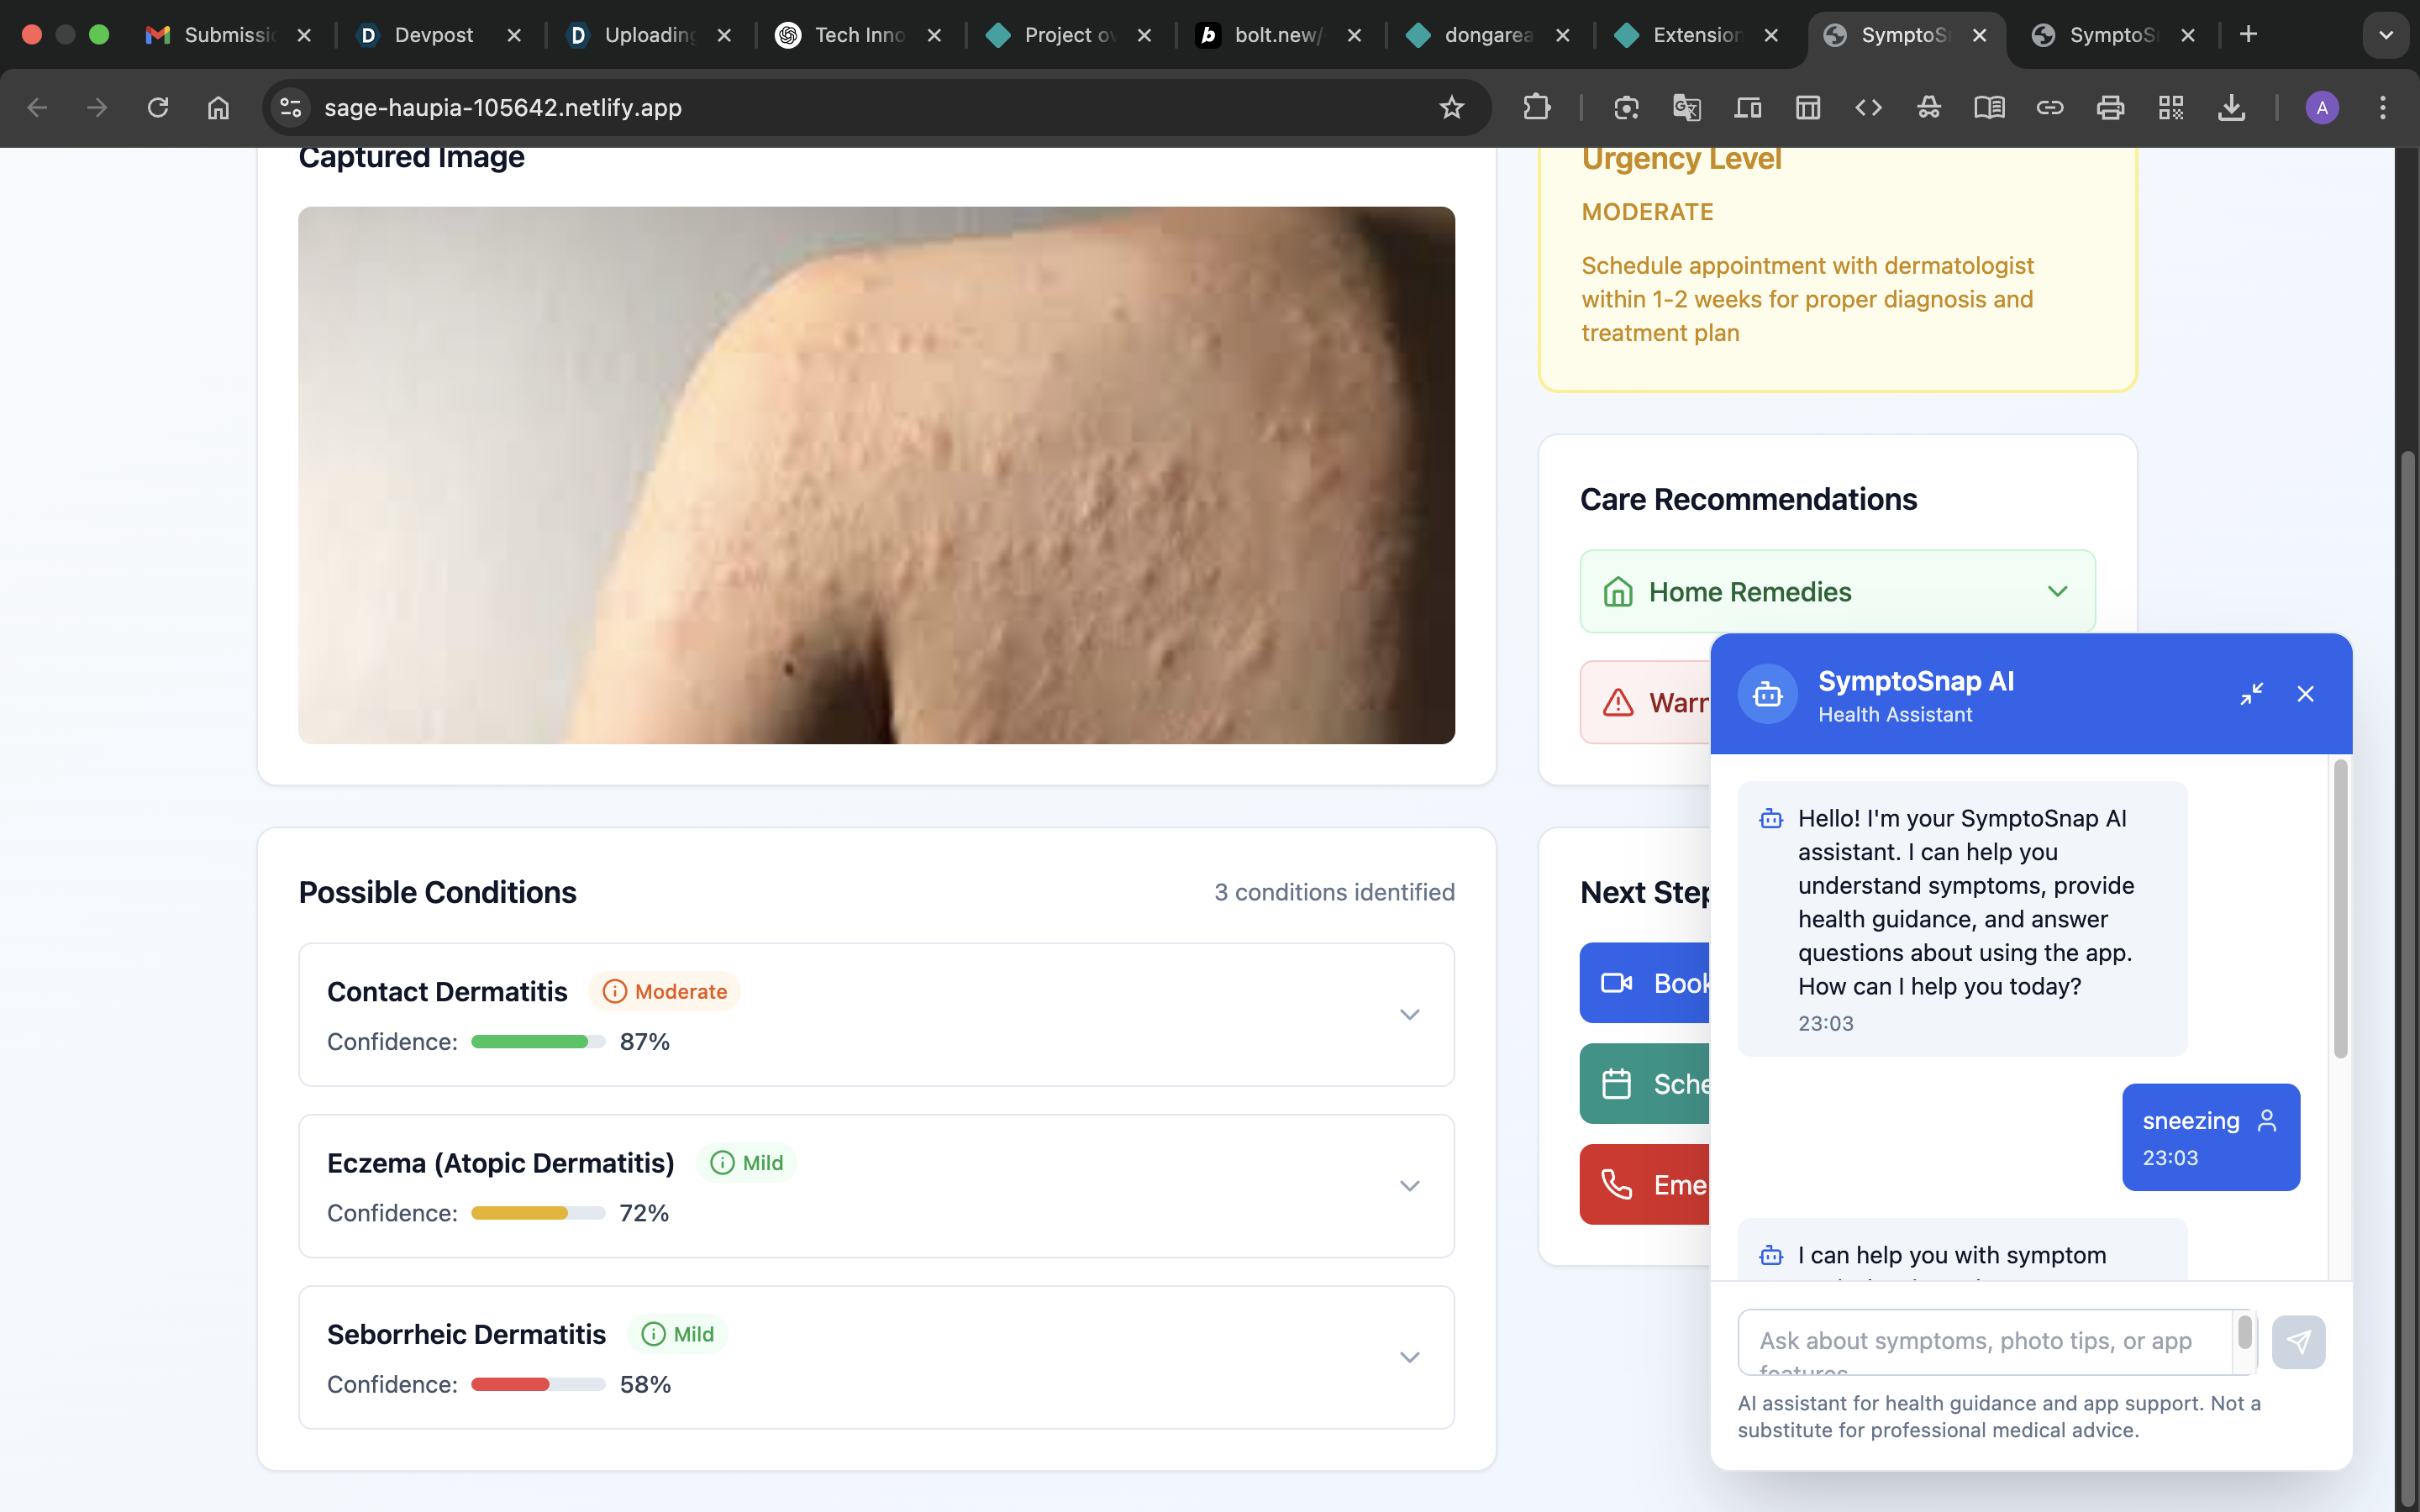Screen dimensions: 2420x1512
Task: Switch to the bolt.new tab
Action: (1277, 35)
